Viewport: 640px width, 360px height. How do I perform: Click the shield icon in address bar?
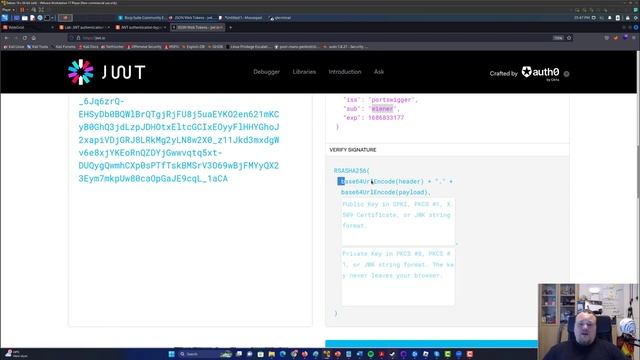(72, 38)
